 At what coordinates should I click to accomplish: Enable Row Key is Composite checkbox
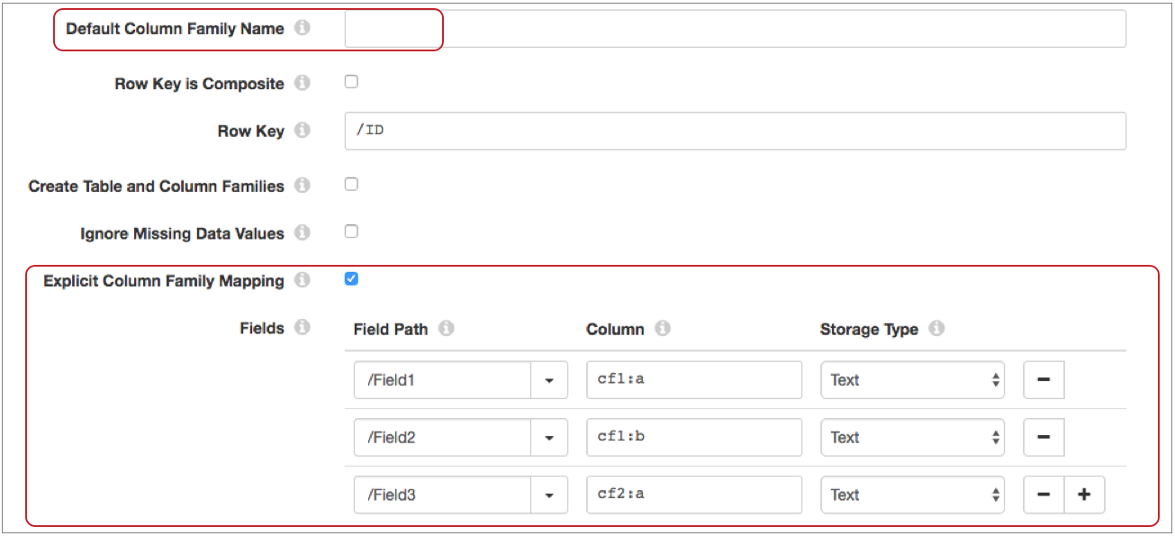tap(351, 82)
